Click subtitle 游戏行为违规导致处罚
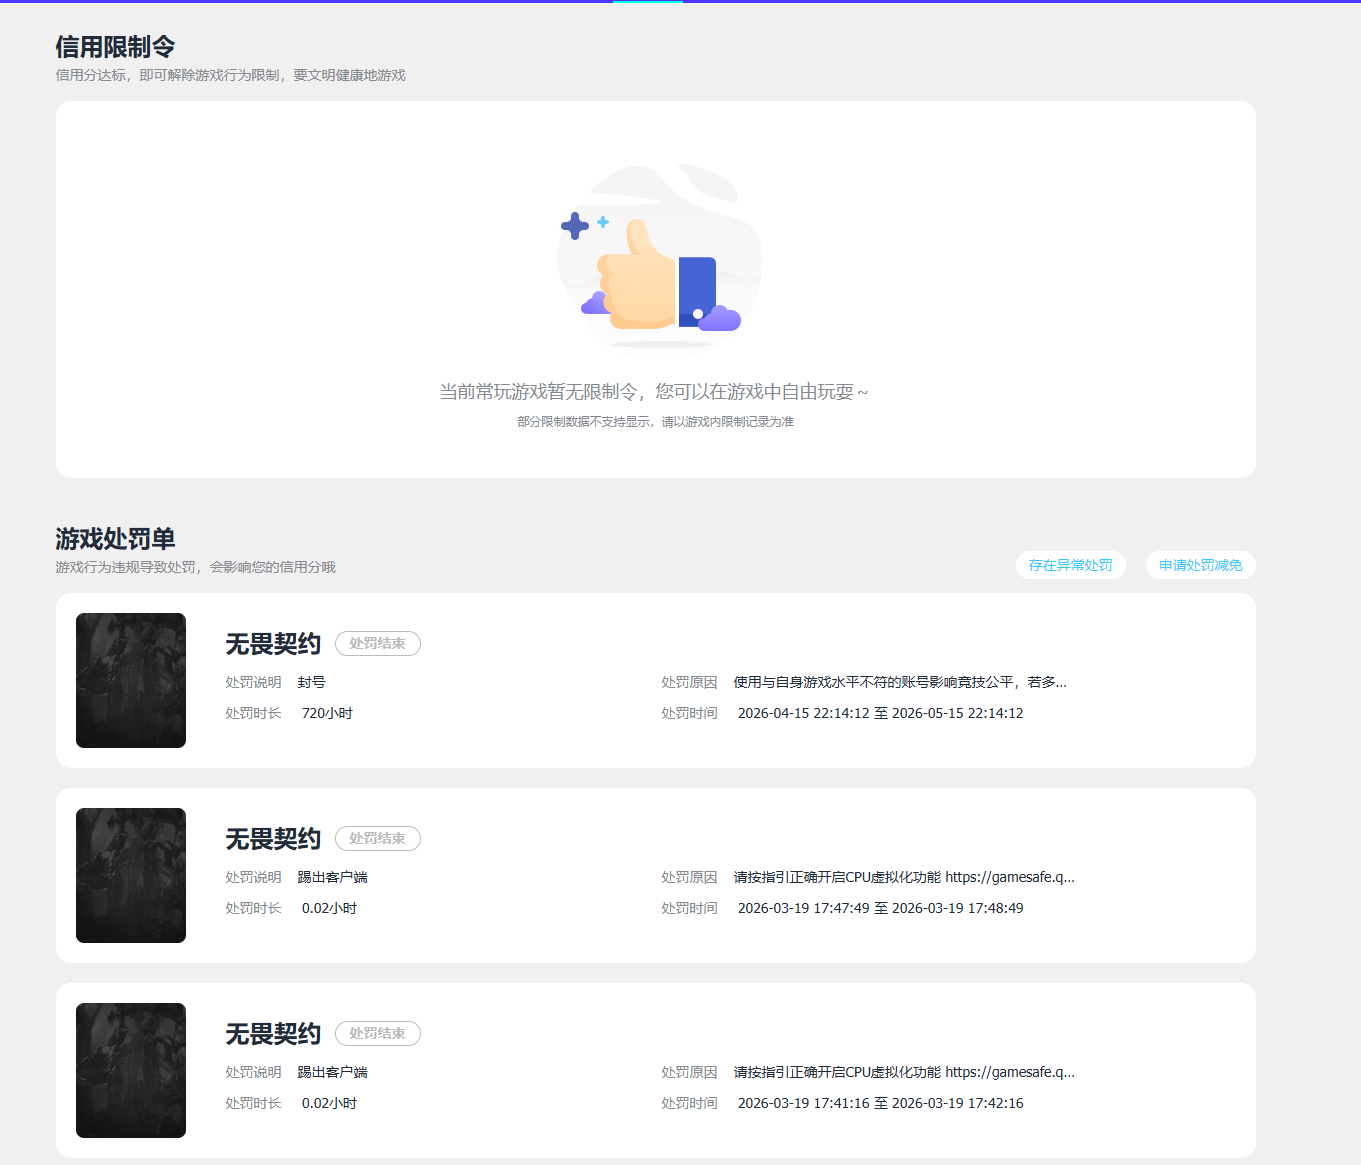Screen dimensions: 1361x1165 [x=195, y=567]
